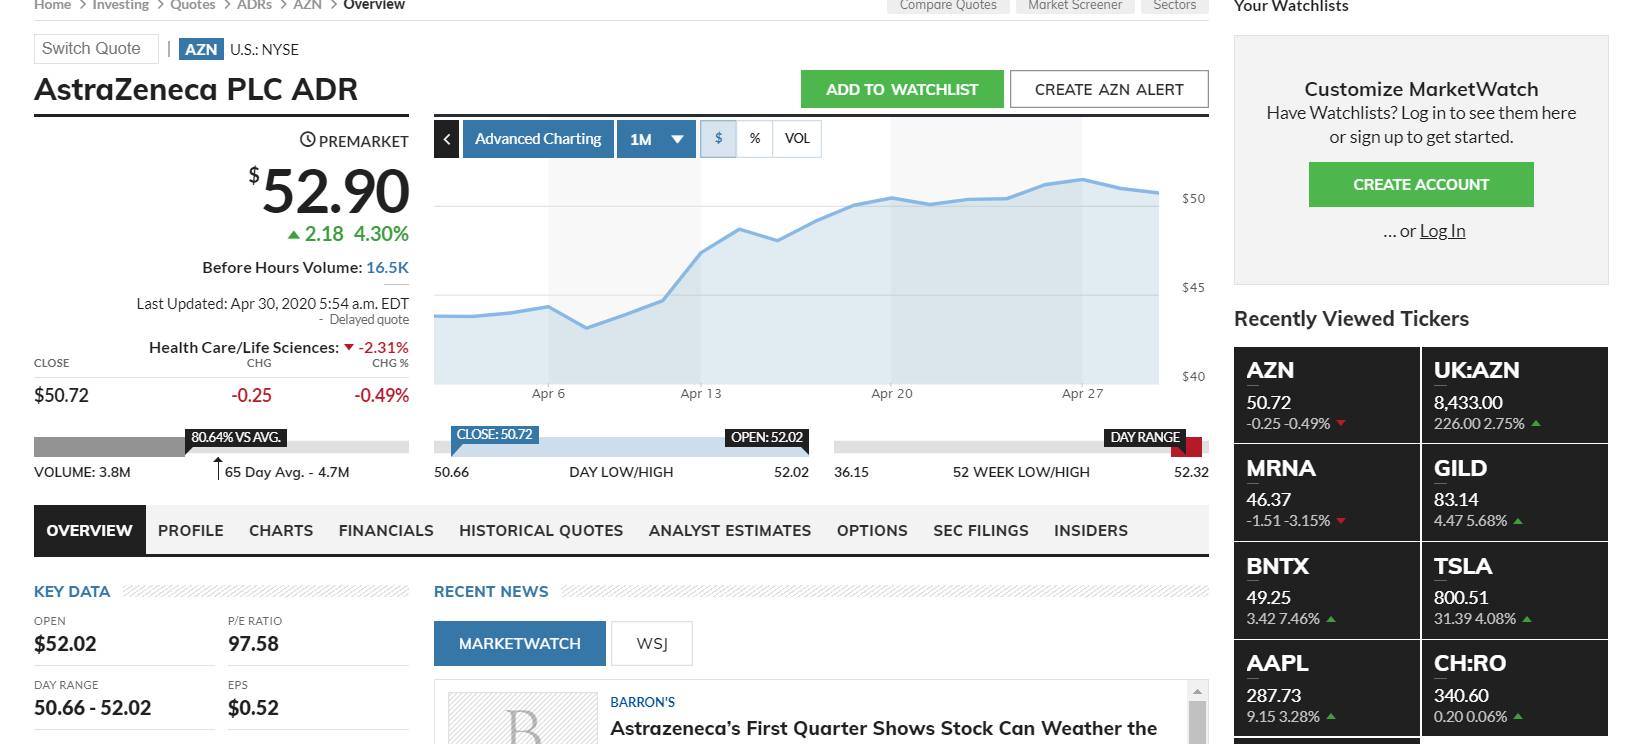Open the CH:RO recently viewed ticker tile
Screen dimensions: 1629x744
pyautogui.click(x=1515, y=688)
